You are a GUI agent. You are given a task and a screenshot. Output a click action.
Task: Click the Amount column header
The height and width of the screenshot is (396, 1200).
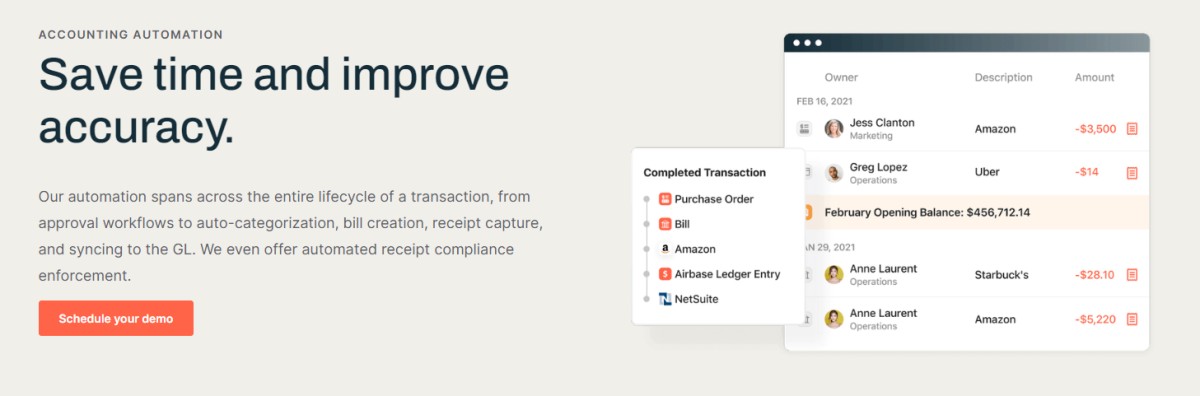click(x=1094, y=77)
